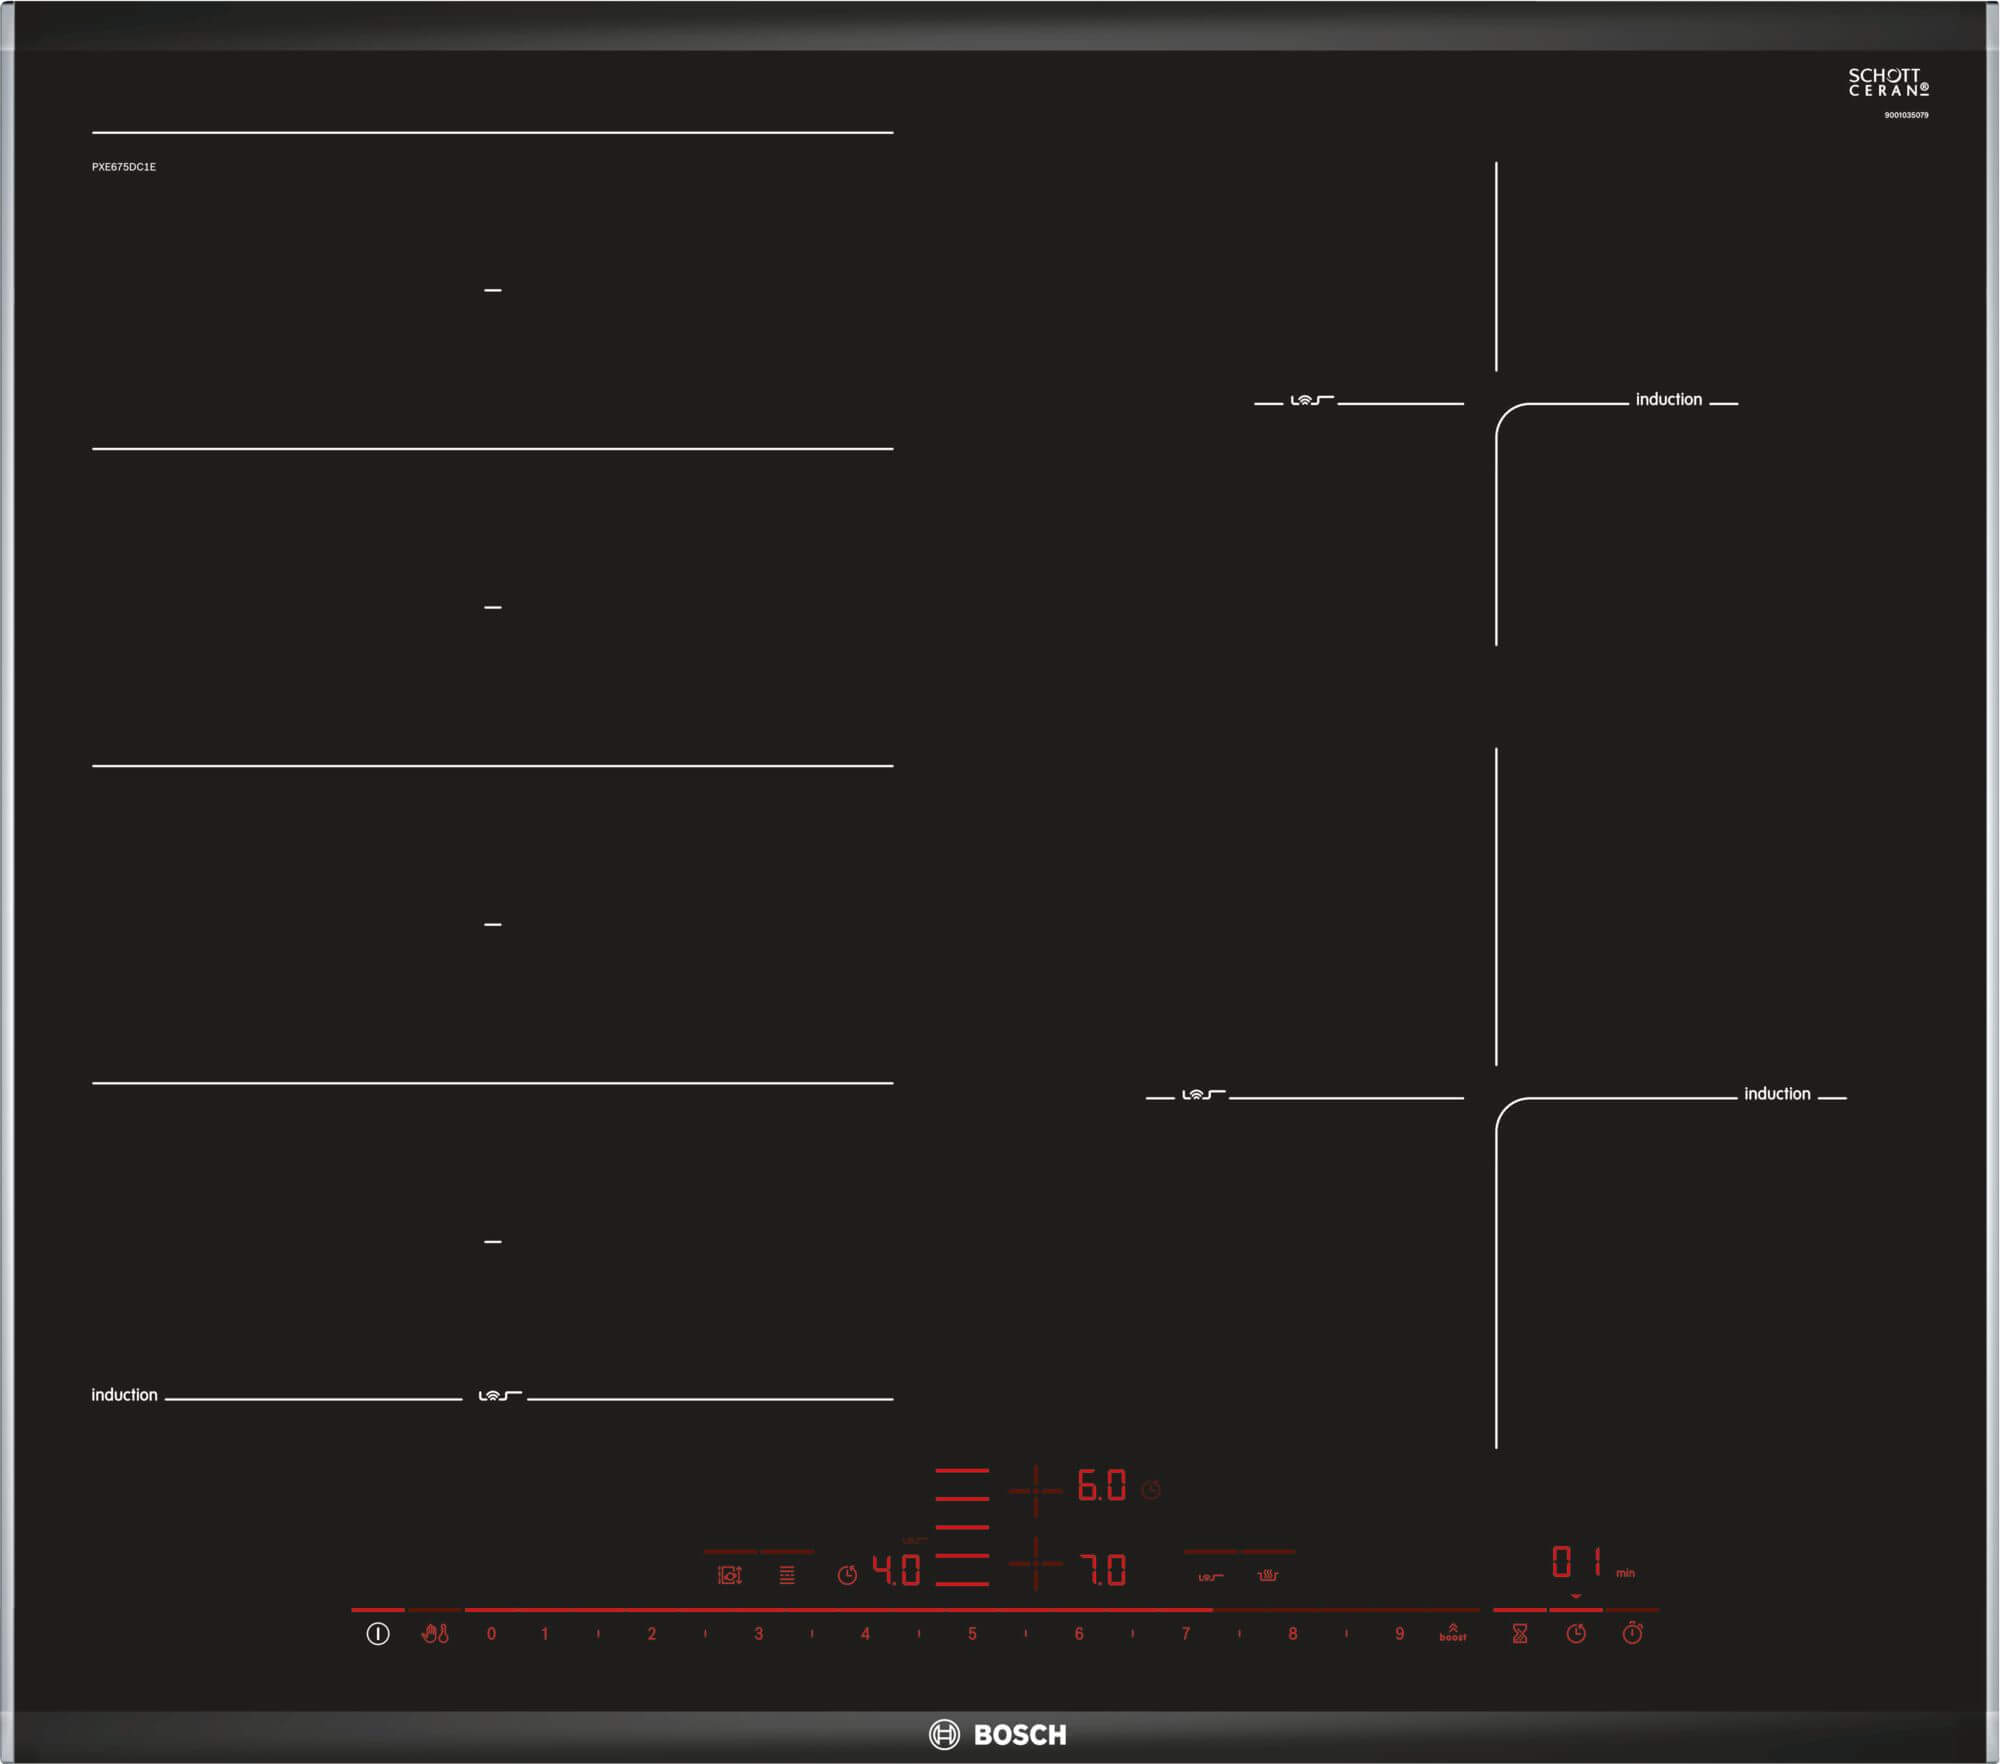Screen dimensions: 2000x1764
Task: Tap the hourglass kitchen timer icon
Action: pos(1519,1634)
